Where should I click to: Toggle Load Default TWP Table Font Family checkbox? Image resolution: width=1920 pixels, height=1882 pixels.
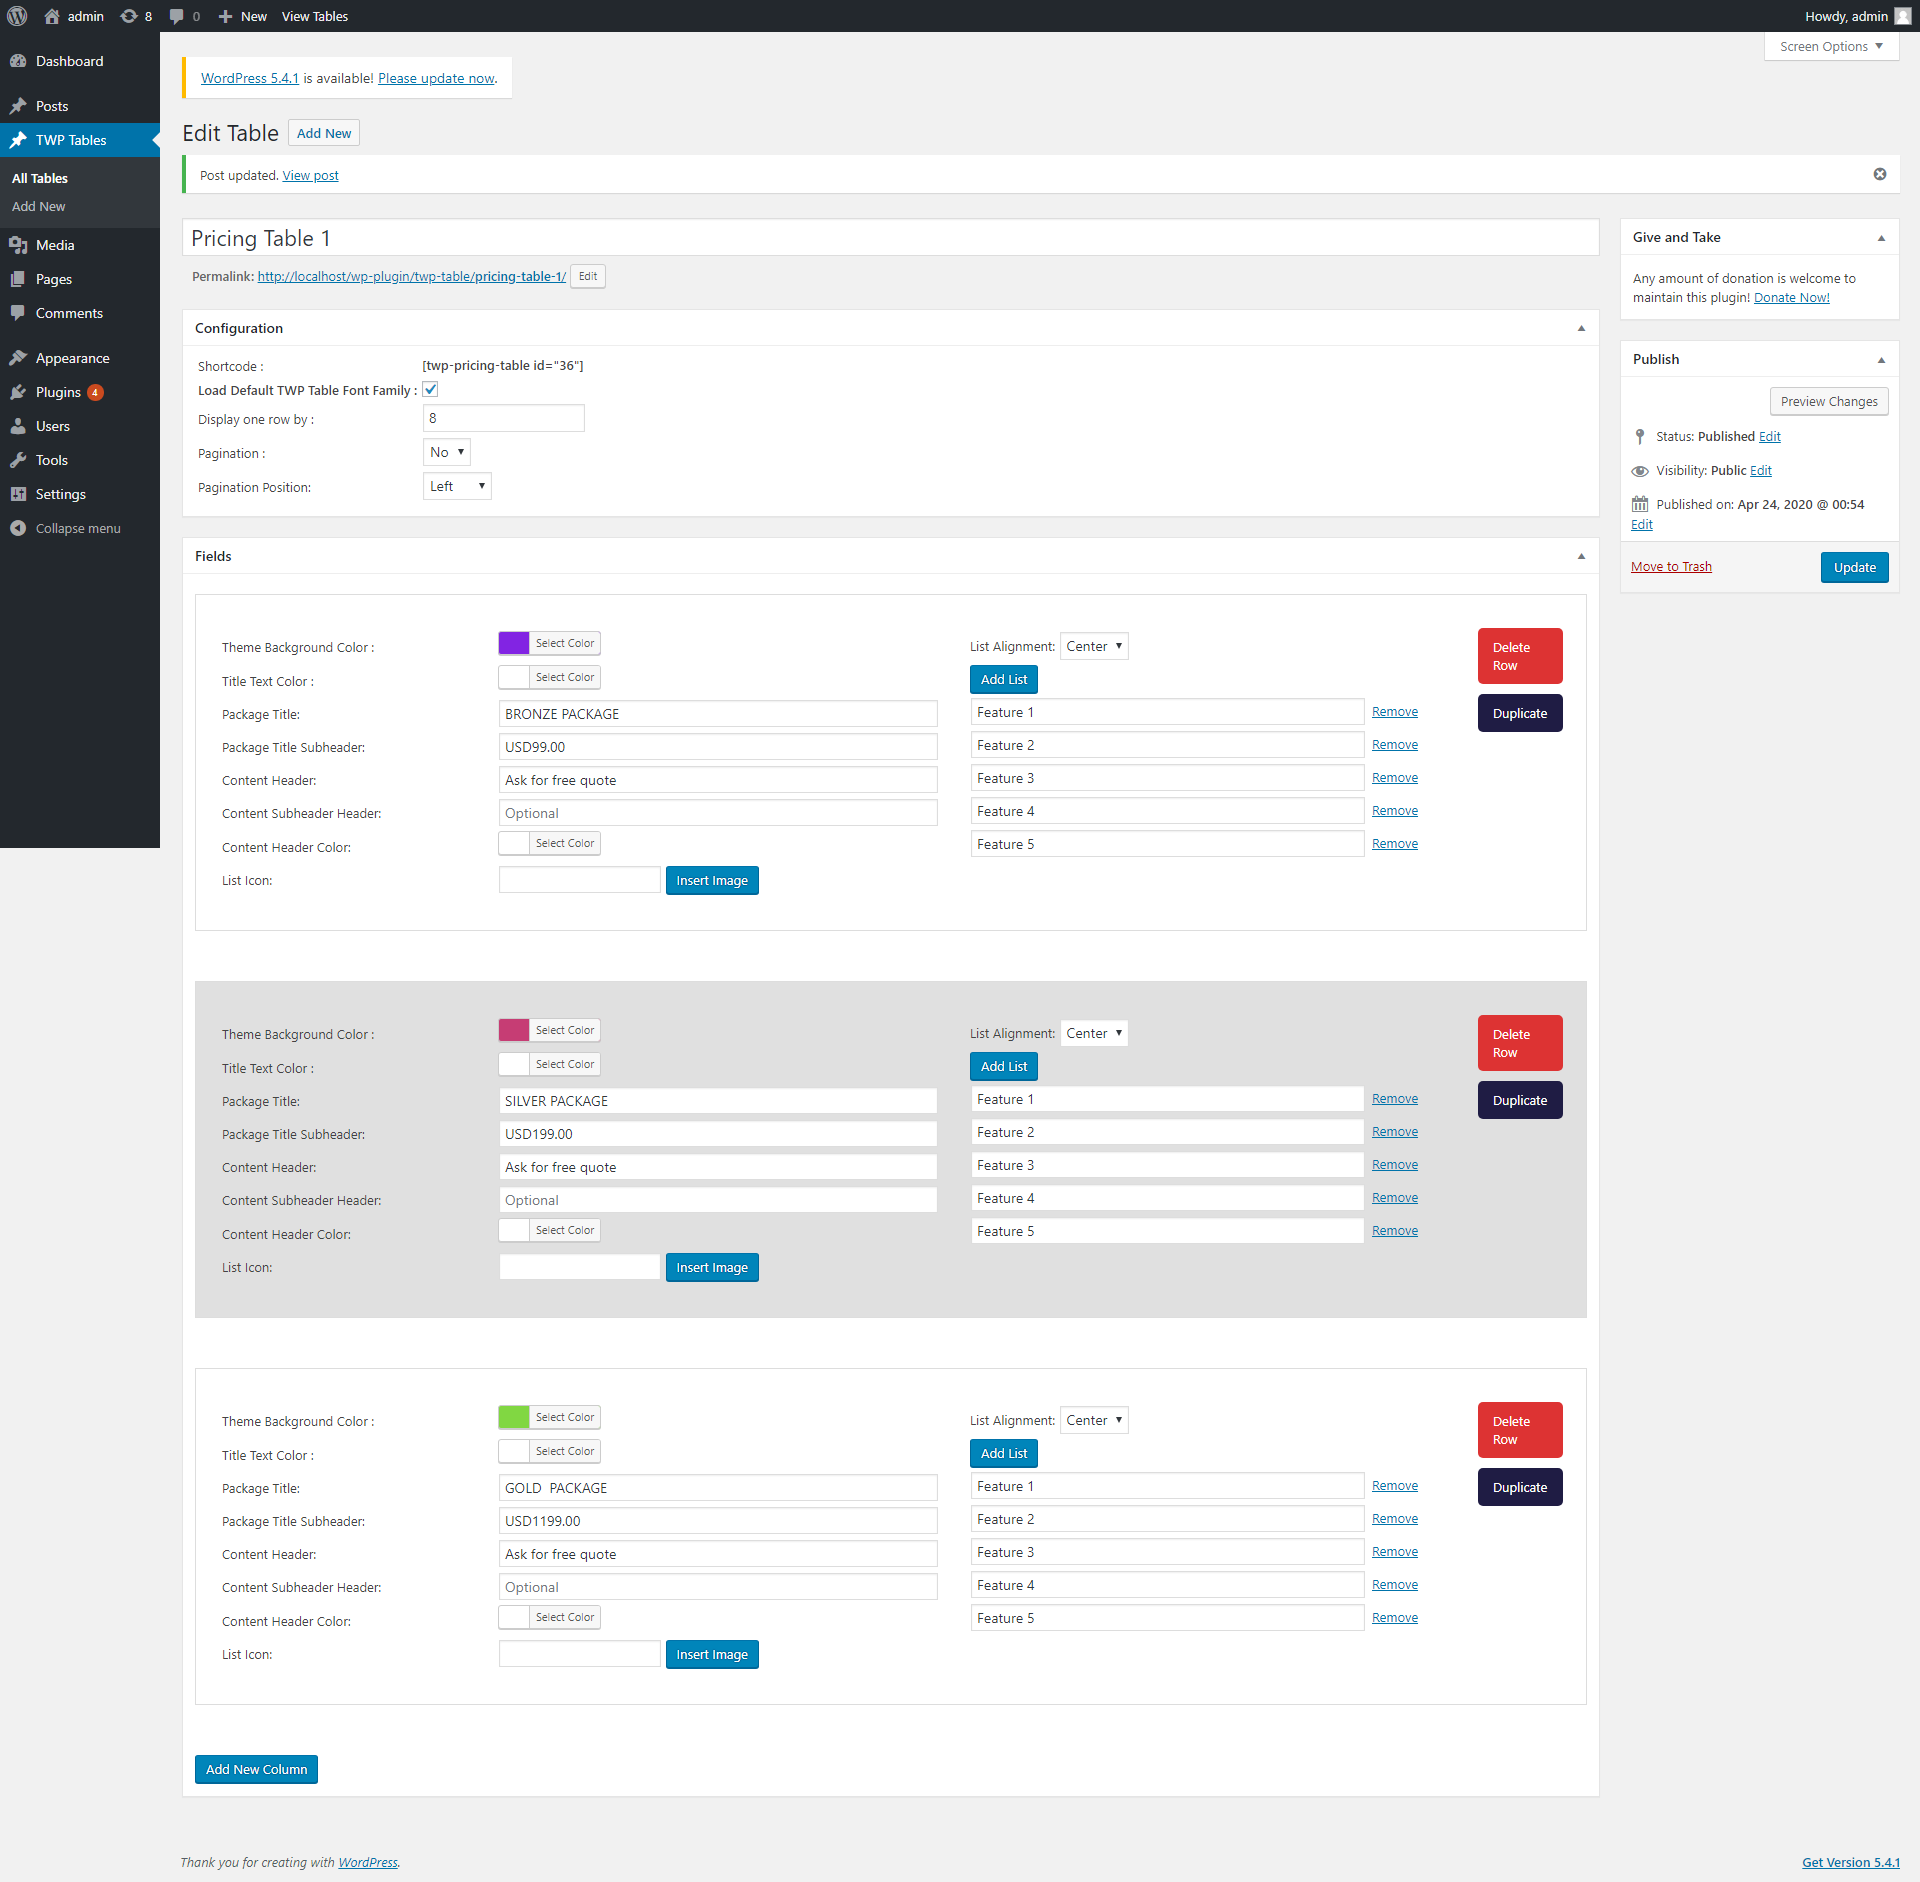click(430, 389)
